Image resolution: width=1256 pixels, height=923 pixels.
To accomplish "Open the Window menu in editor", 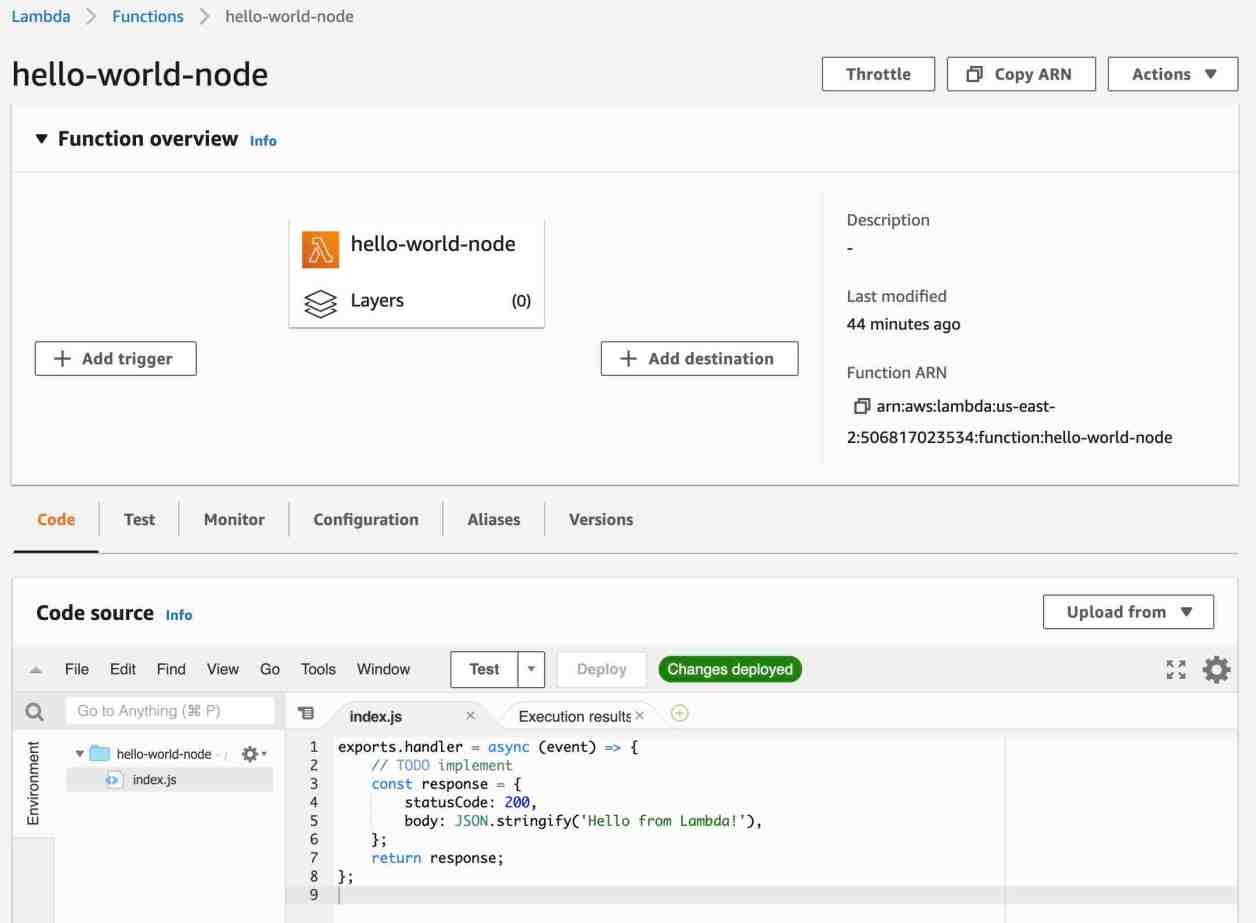I will coord(383,669).
